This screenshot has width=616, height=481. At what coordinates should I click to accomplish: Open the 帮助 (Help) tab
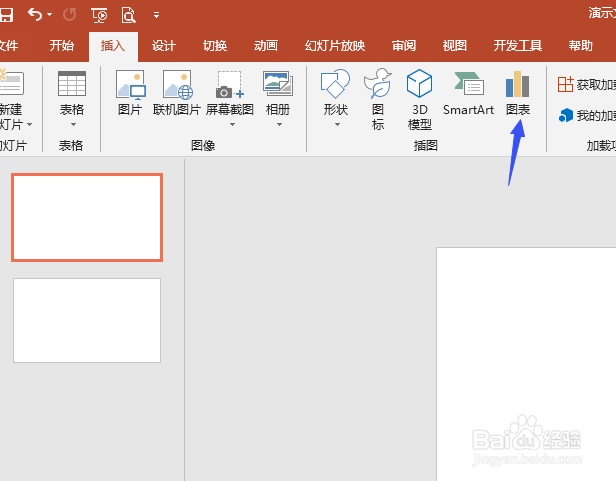[581, 46]
